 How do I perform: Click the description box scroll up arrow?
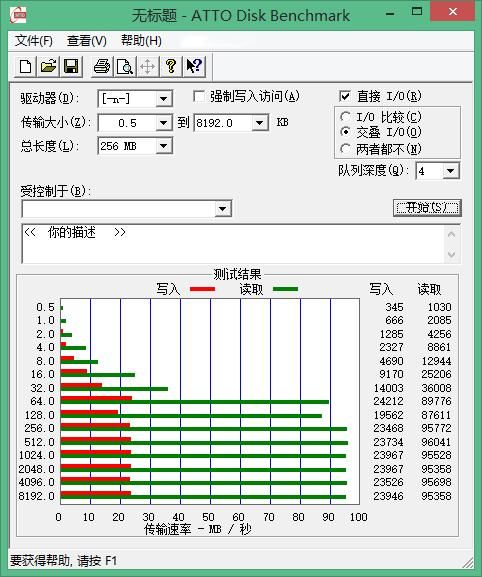tap(452, 234)
